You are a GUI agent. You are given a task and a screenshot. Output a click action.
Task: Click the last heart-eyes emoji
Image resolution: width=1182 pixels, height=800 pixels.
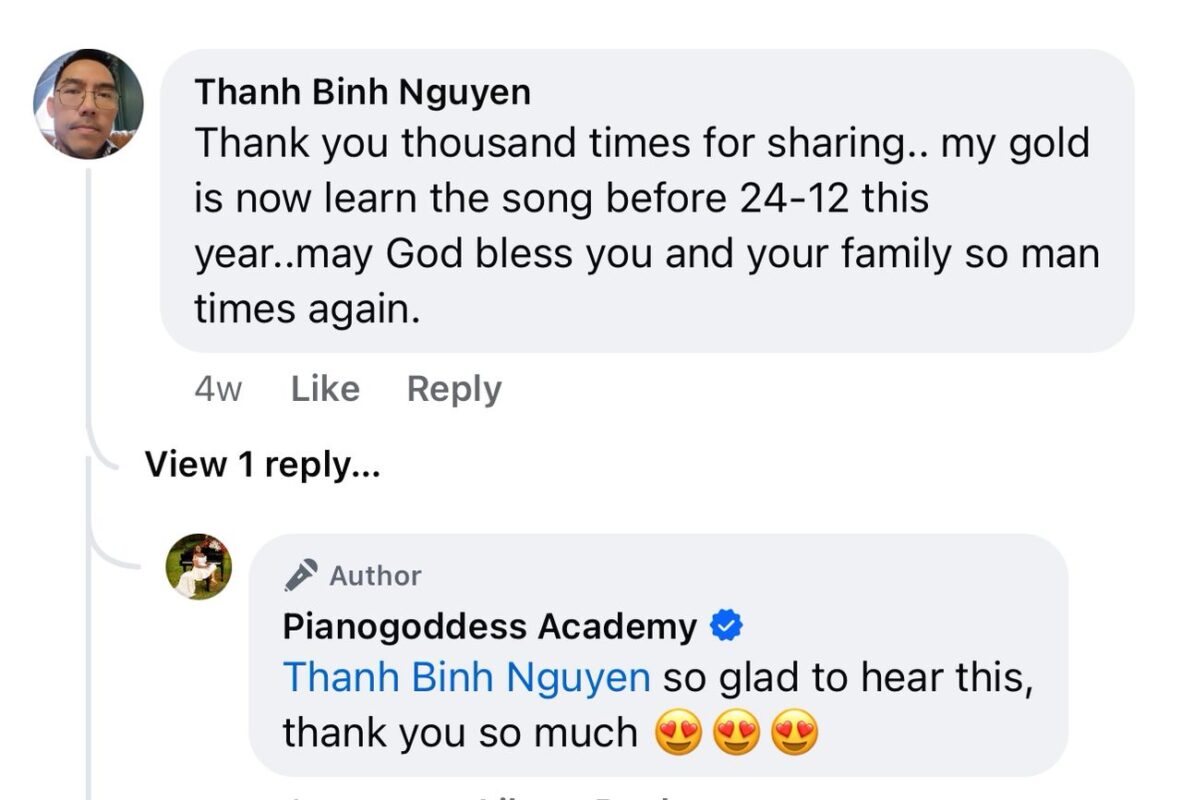794,734
